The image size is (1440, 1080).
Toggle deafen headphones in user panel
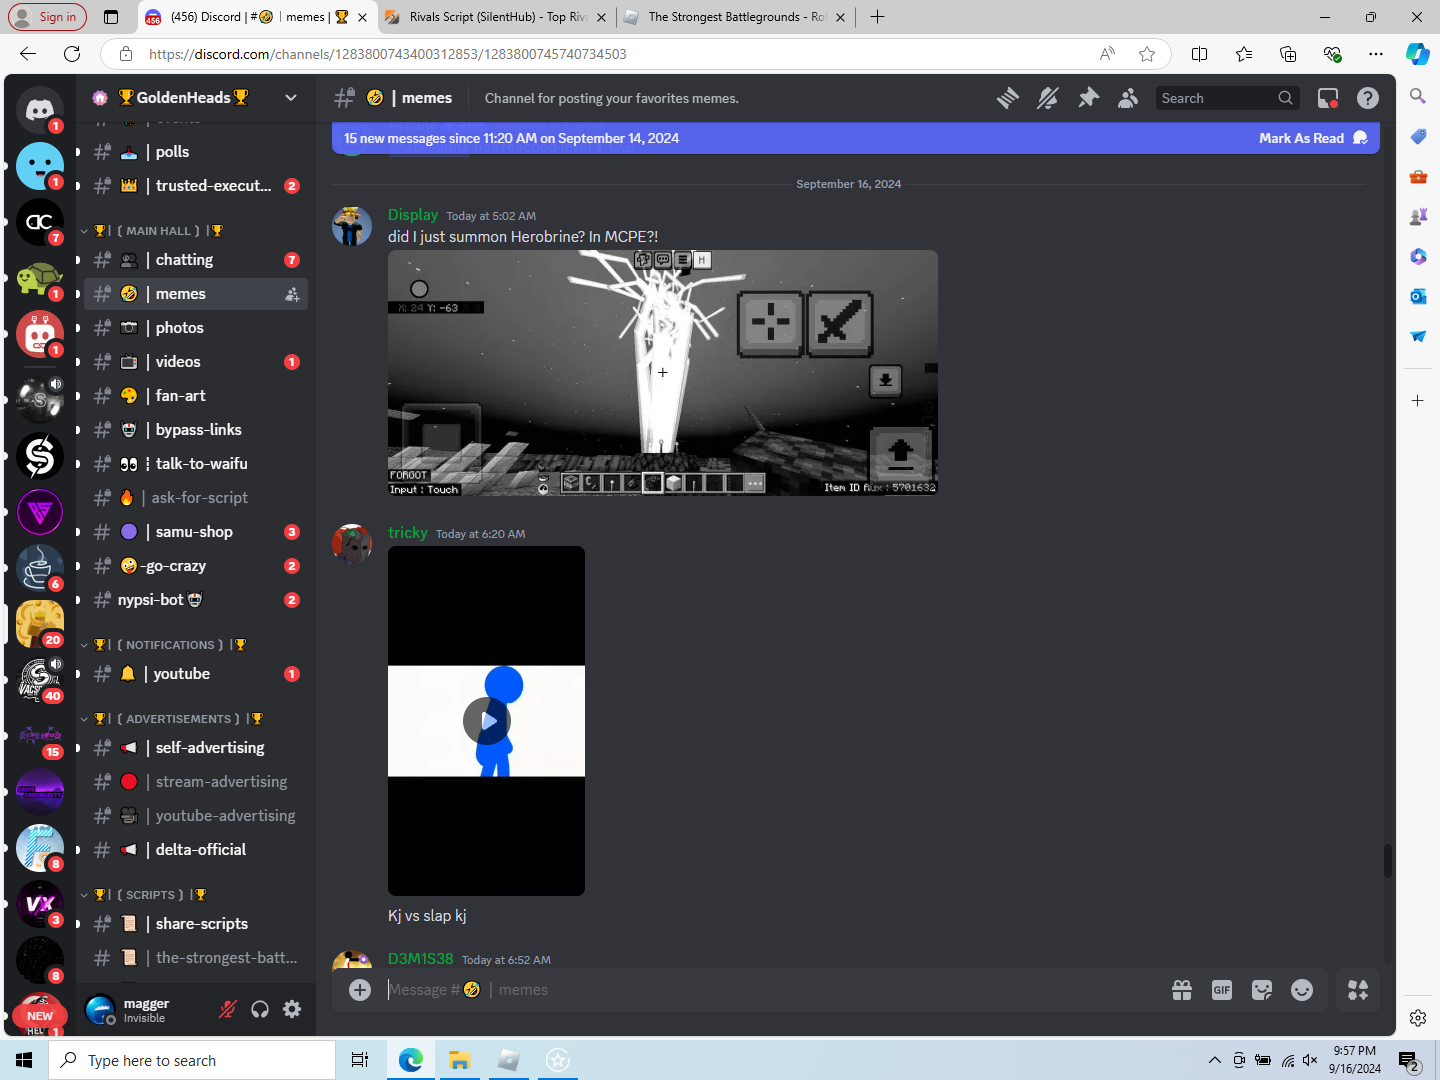click(x=260, y=1009)
